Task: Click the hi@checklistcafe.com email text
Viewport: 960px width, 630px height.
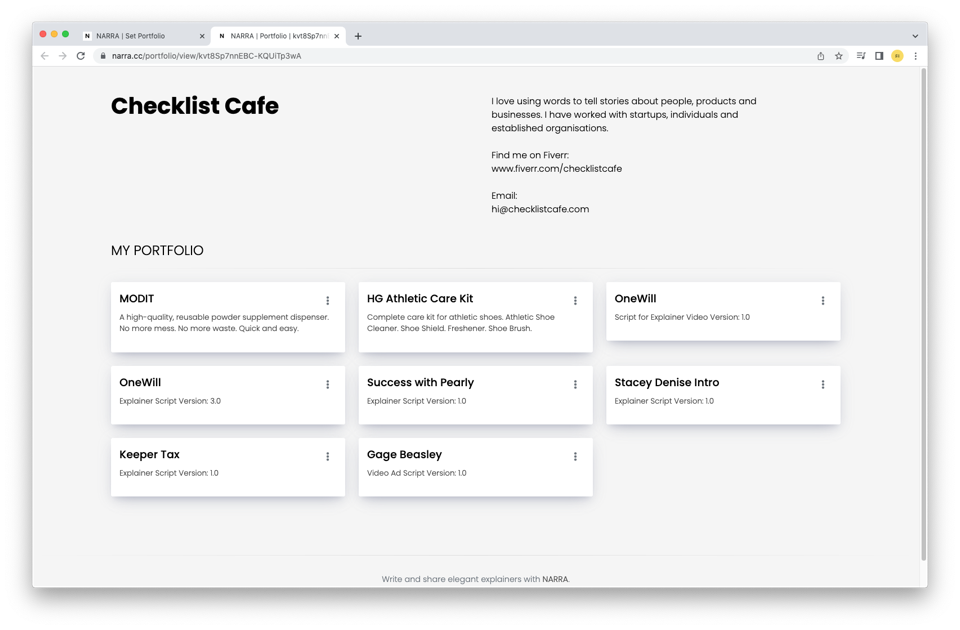Action: coord(540,209)
